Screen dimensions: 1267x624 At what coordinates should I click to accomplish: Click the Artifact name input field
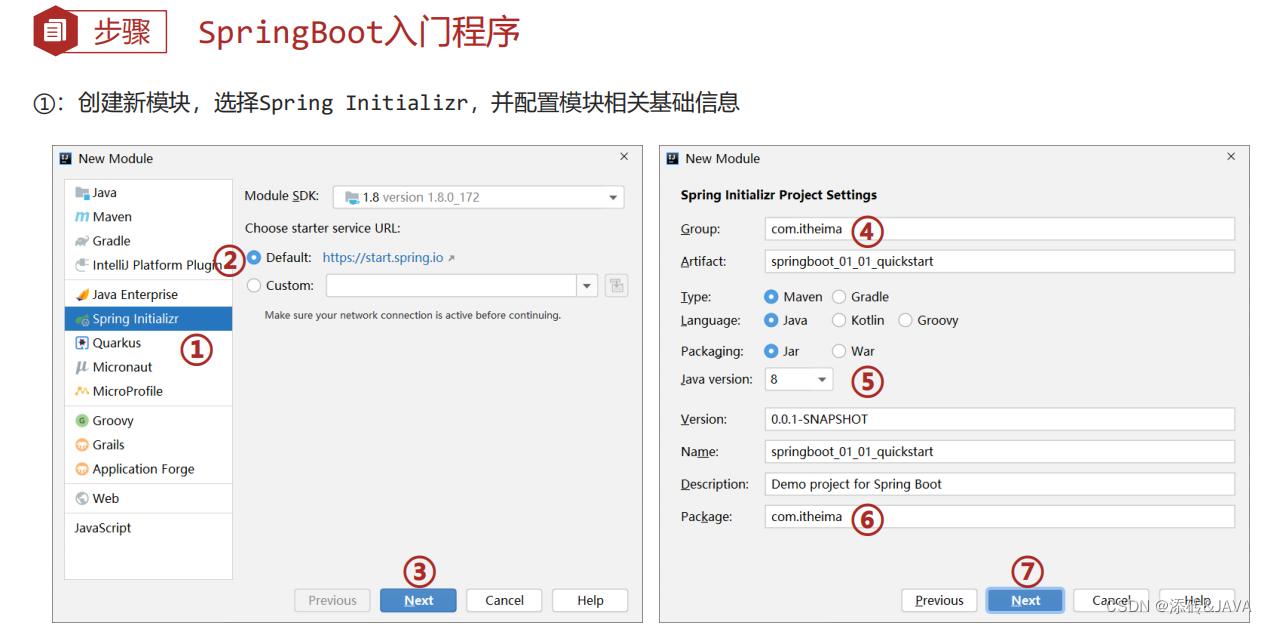(x=999, y=262)
